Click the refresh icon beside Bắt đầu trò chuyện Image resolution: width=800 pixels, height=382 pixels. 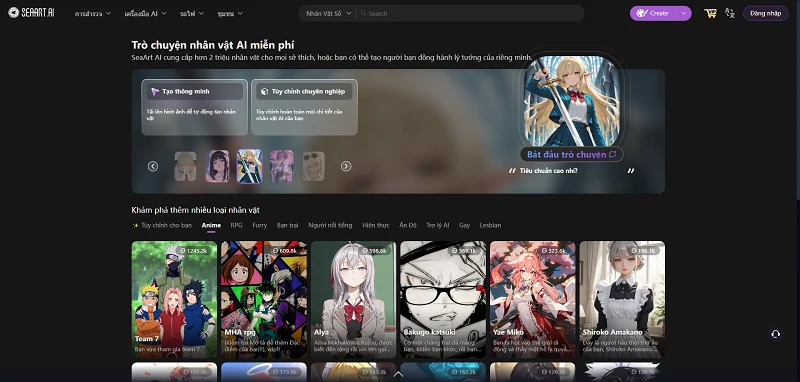pyautogui.click(x=613, y=154)
